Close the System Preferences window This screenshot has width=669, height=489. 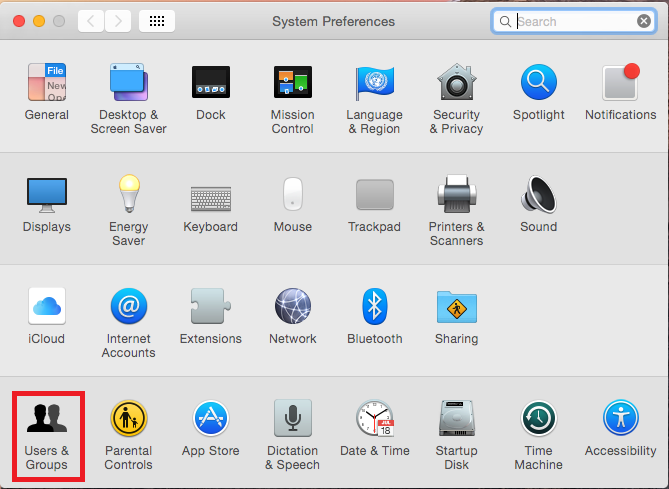click(x=19, y=21)
